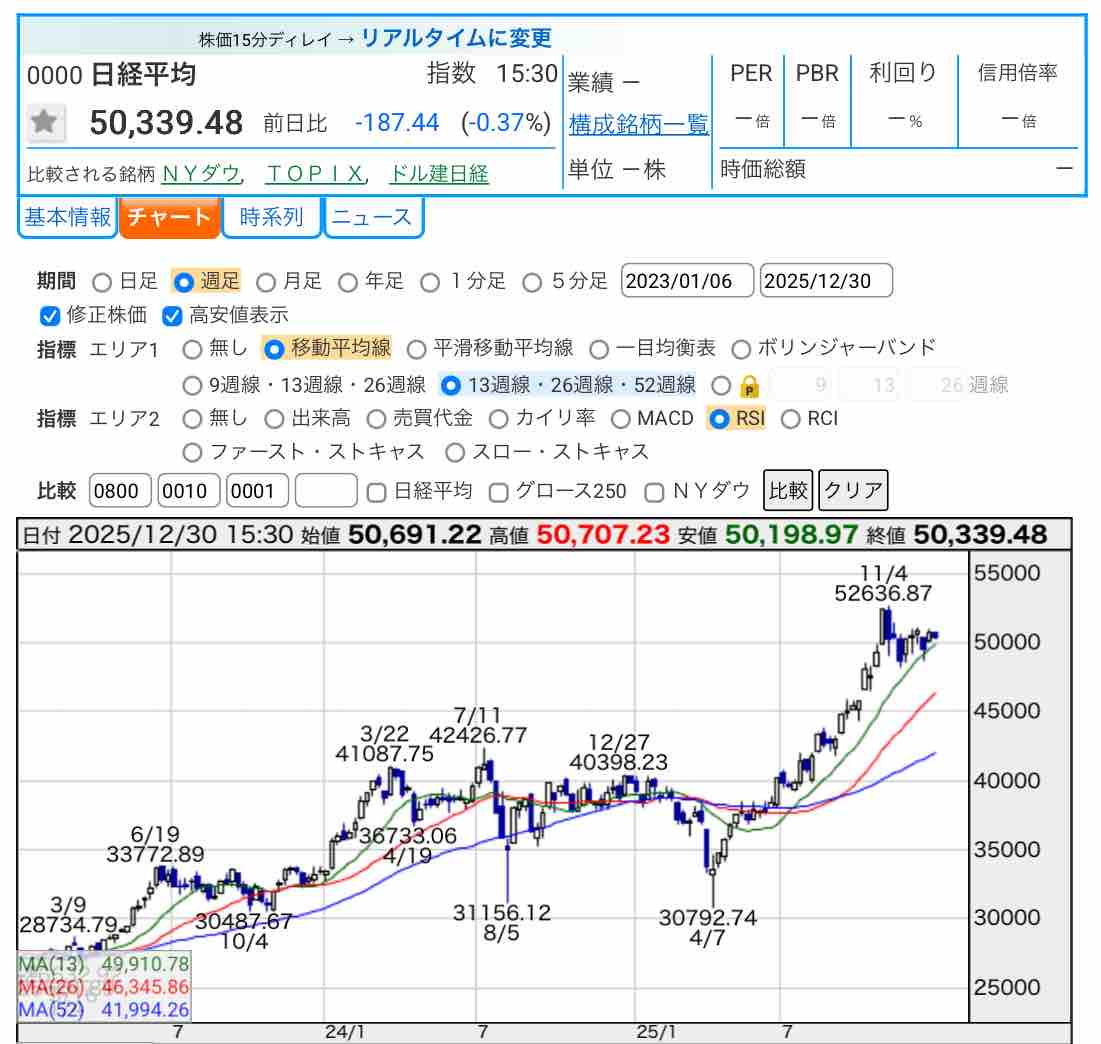Image resolution: width=1101 pixels, height=1044 pixels.
Task: Select MACD for area 2 indicator
Action: pos(620,419)
